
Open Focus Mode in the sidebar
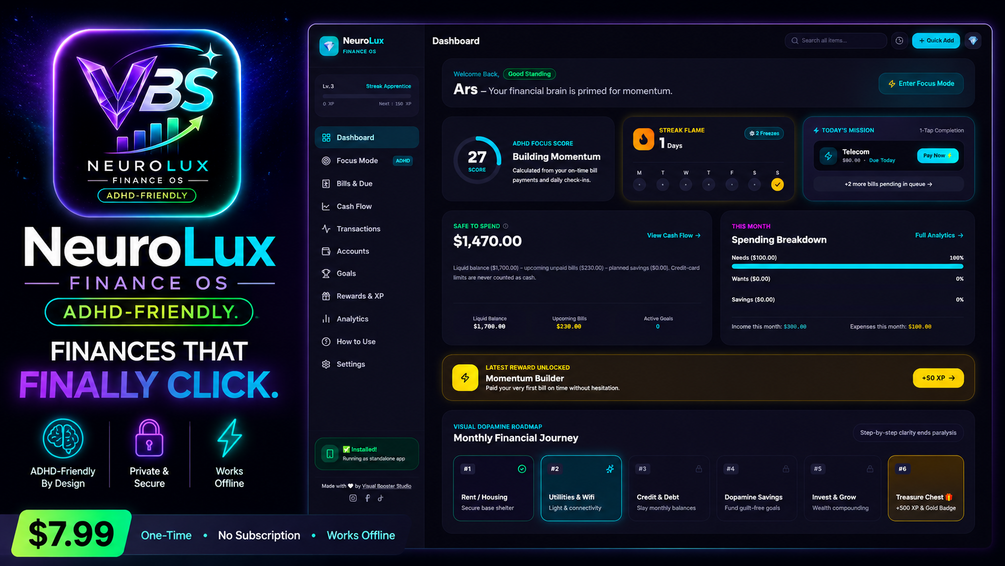click(367, 160)
